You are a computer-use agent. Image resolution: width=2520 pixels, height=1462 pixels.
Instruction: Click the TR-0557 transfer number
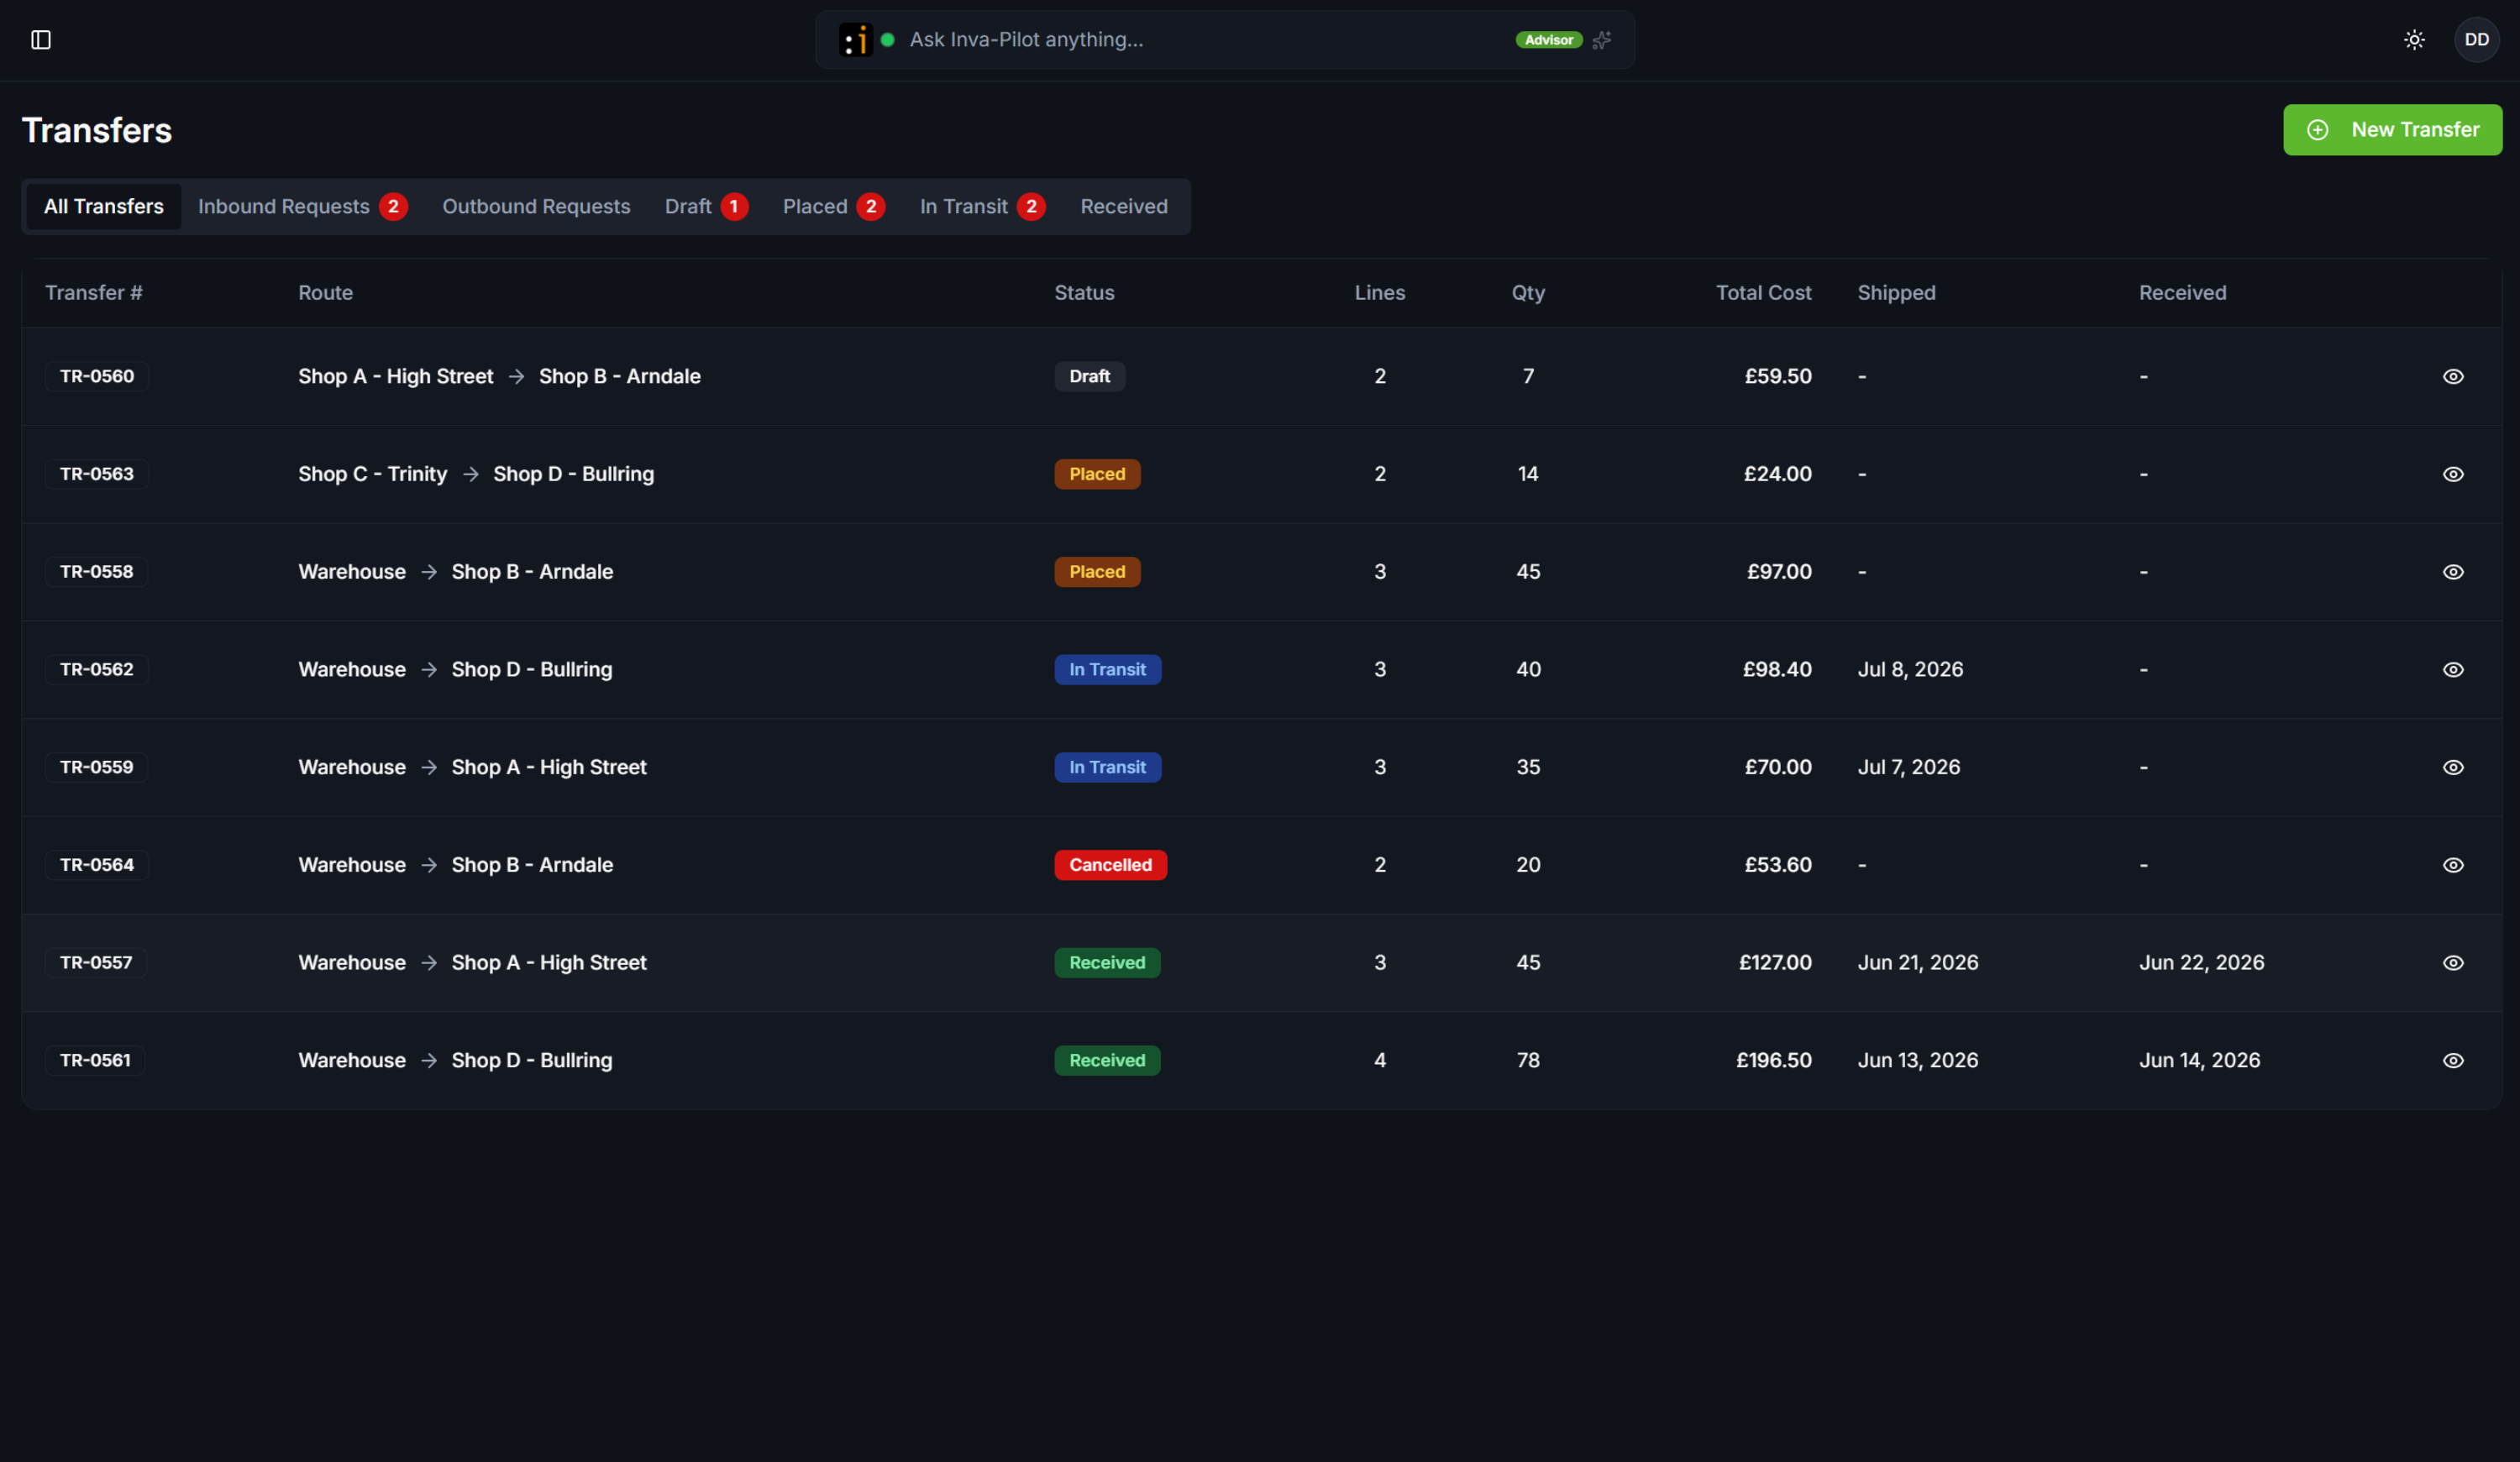tap(96, 962)
